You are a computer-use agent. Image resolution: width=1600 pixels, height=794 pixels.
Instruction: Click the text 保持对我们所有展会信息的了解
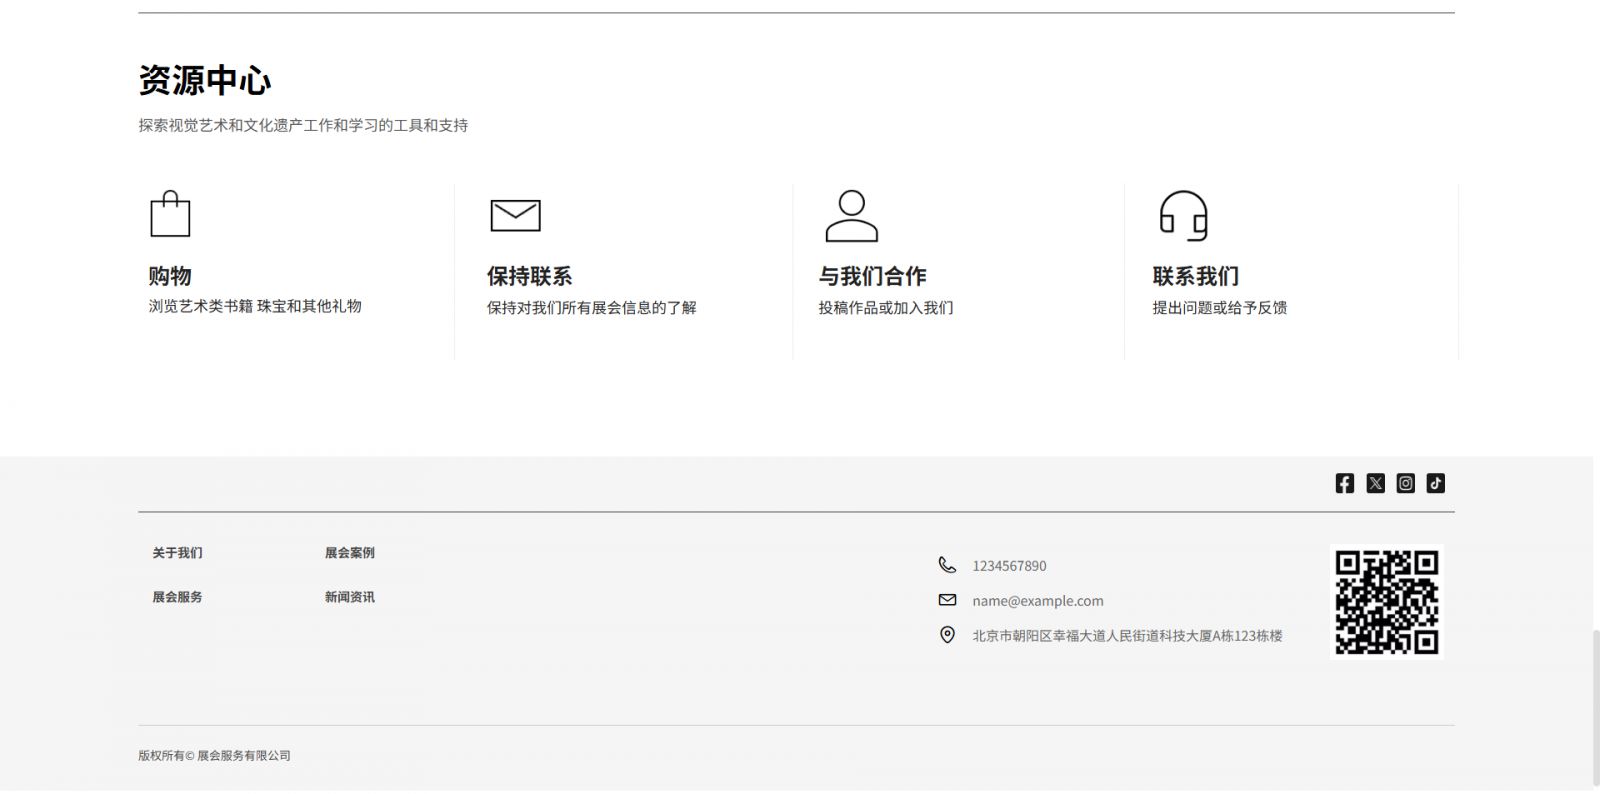click(x=592, y=308)
